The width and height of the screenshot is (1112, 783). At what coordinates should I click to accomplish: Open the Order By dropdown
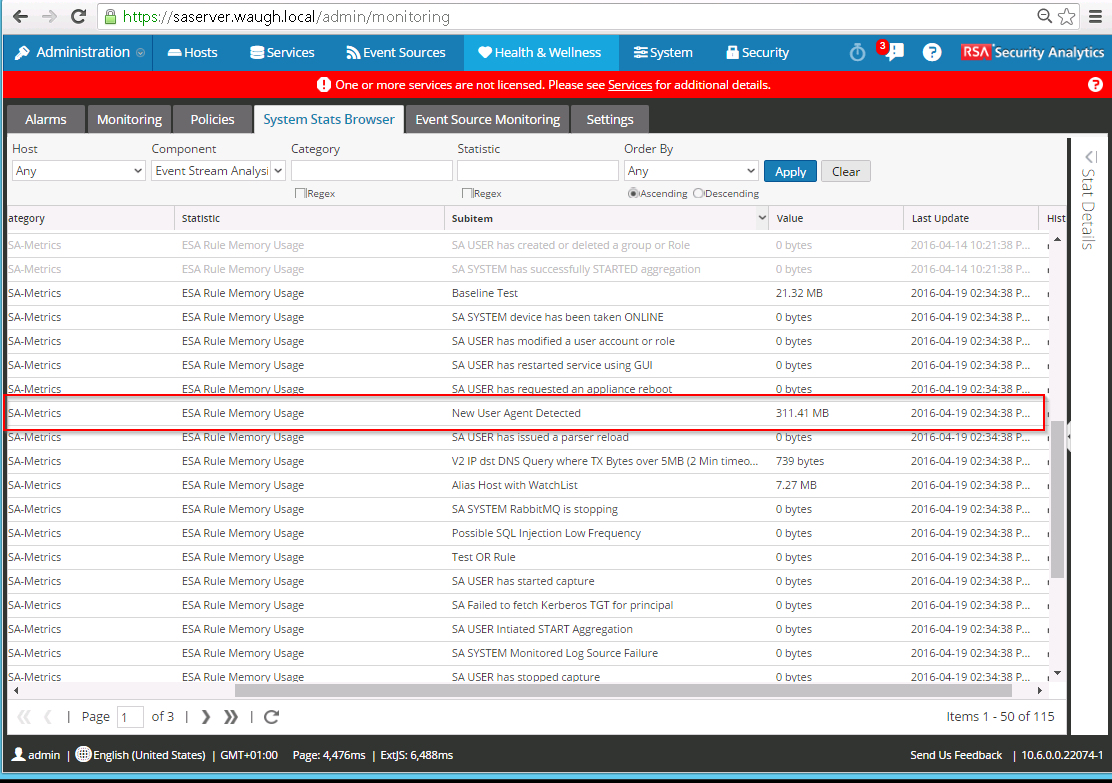point(690,171)
